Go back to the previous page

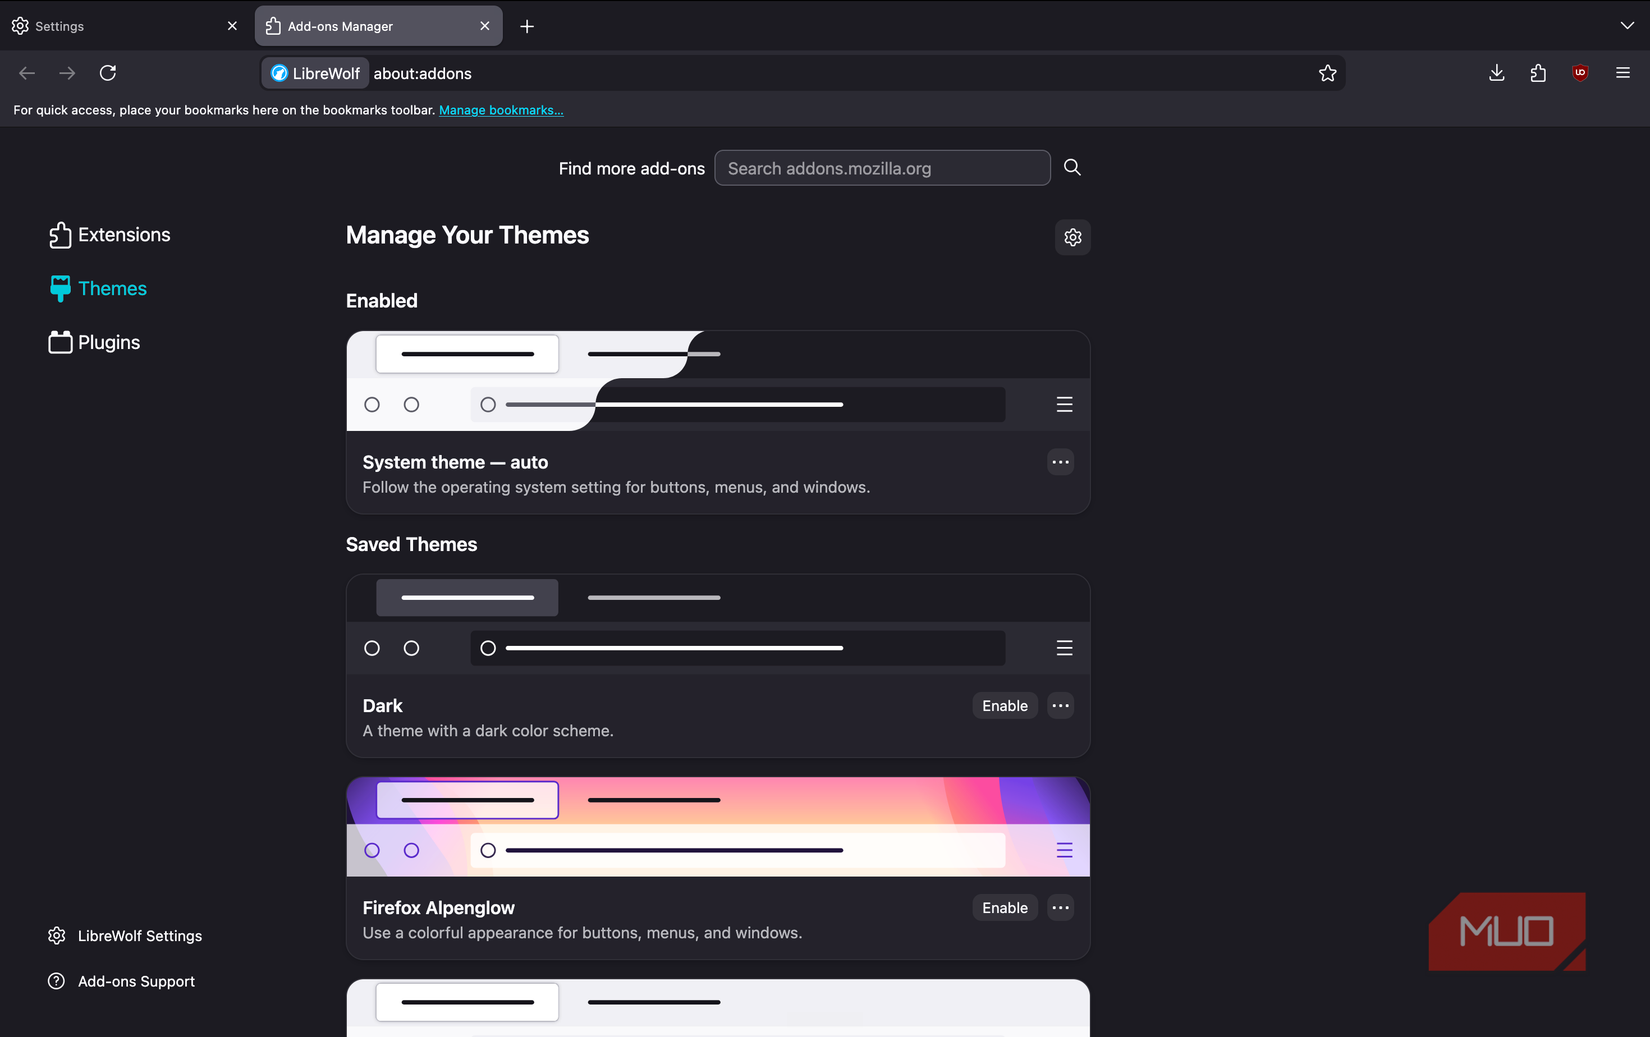[27, 73]
